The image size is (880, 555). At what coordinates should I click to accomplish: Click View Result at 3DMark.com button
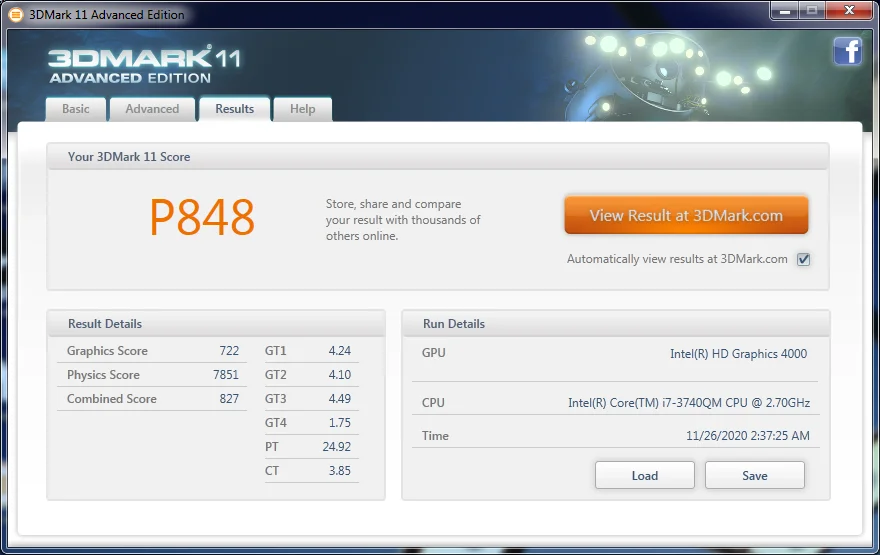coord(686,215)
